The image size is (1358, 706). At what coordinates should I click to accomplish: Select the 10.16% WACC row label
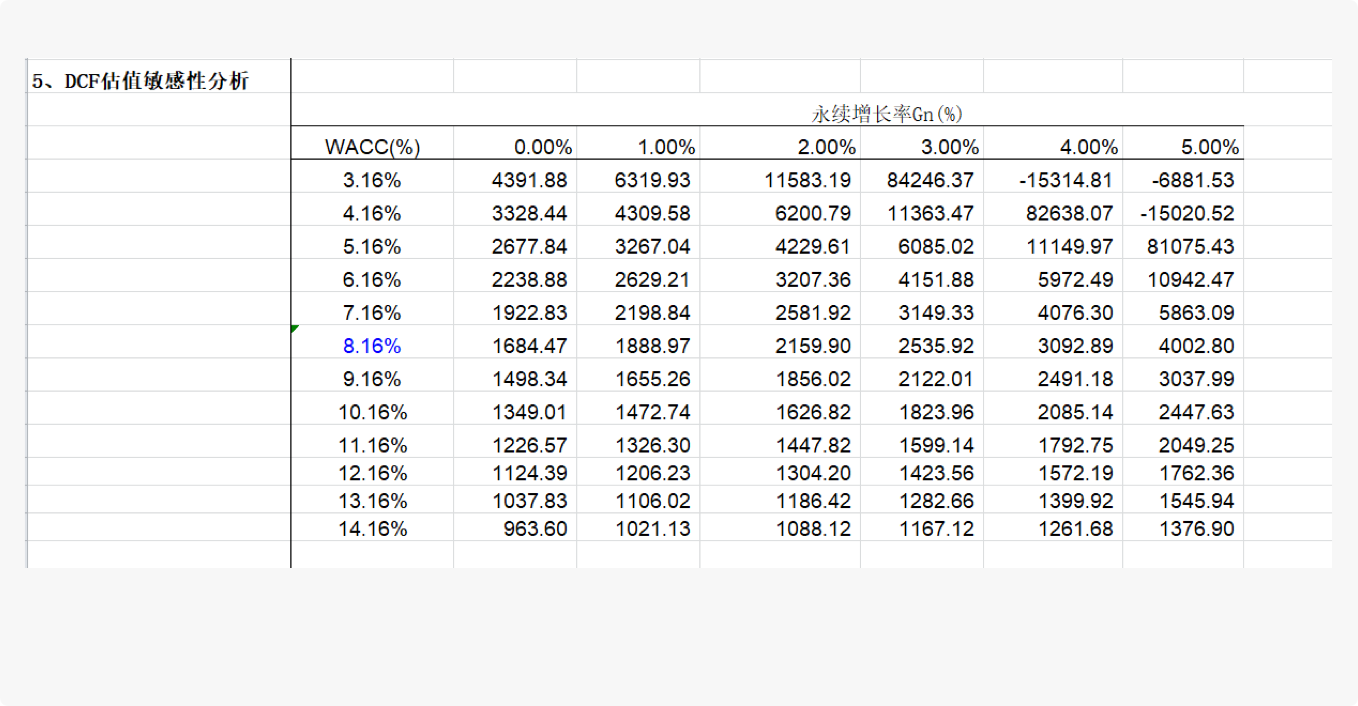click(372, 412)
